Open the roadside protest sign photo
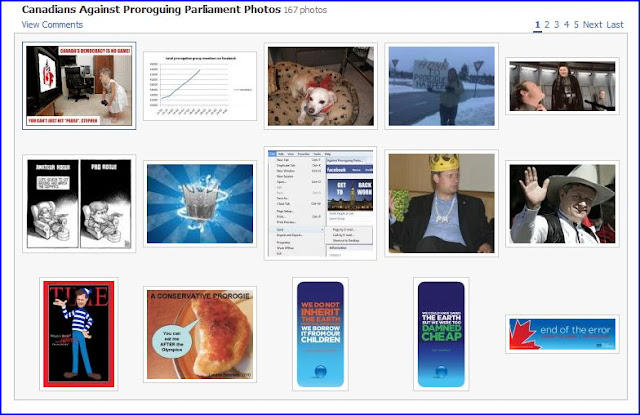This screenshot has width=640, height=415. [x=442, y=86]
